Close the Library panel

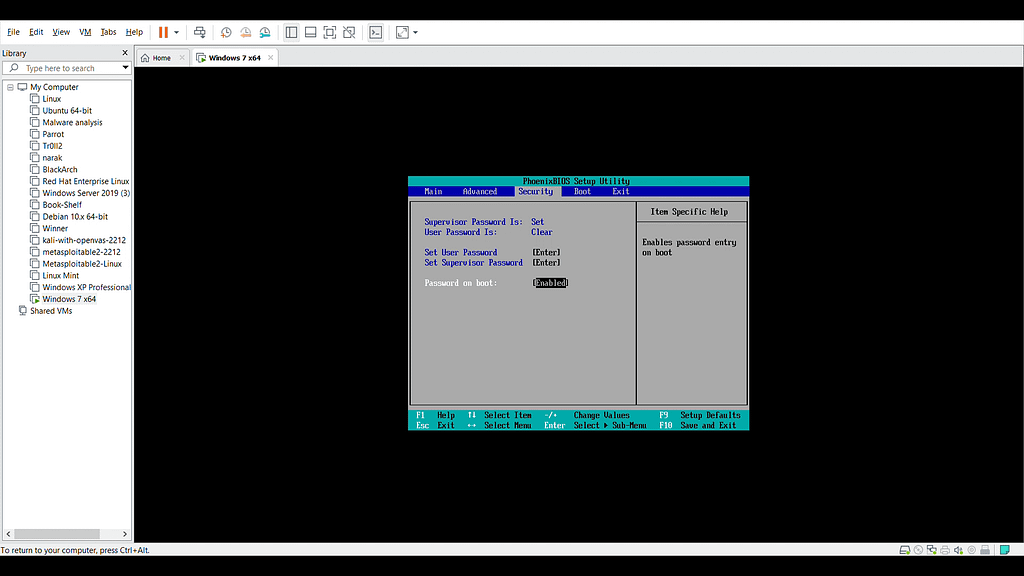(125, 53)
